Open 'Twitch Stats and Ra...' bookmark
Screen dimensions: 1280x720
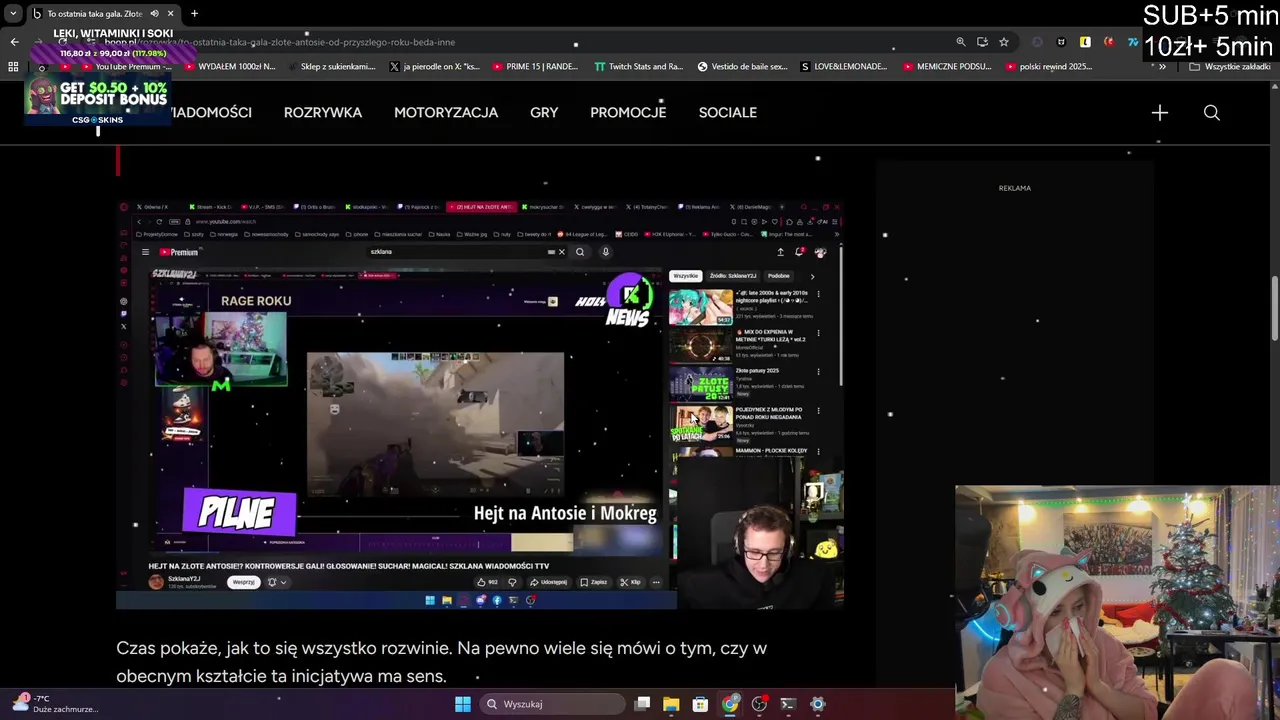[x=638, y=67]
